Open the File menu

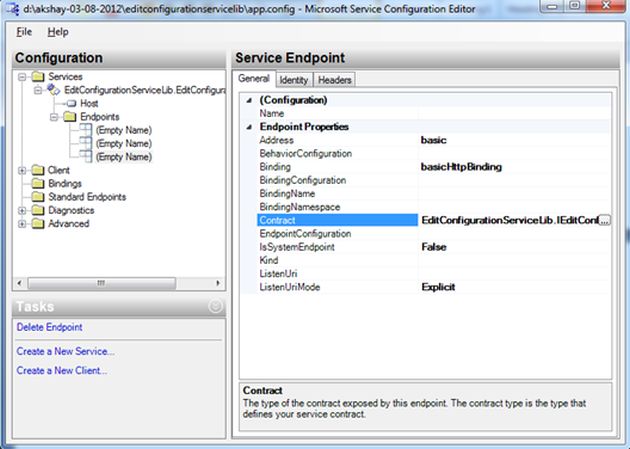pos(24,32)
